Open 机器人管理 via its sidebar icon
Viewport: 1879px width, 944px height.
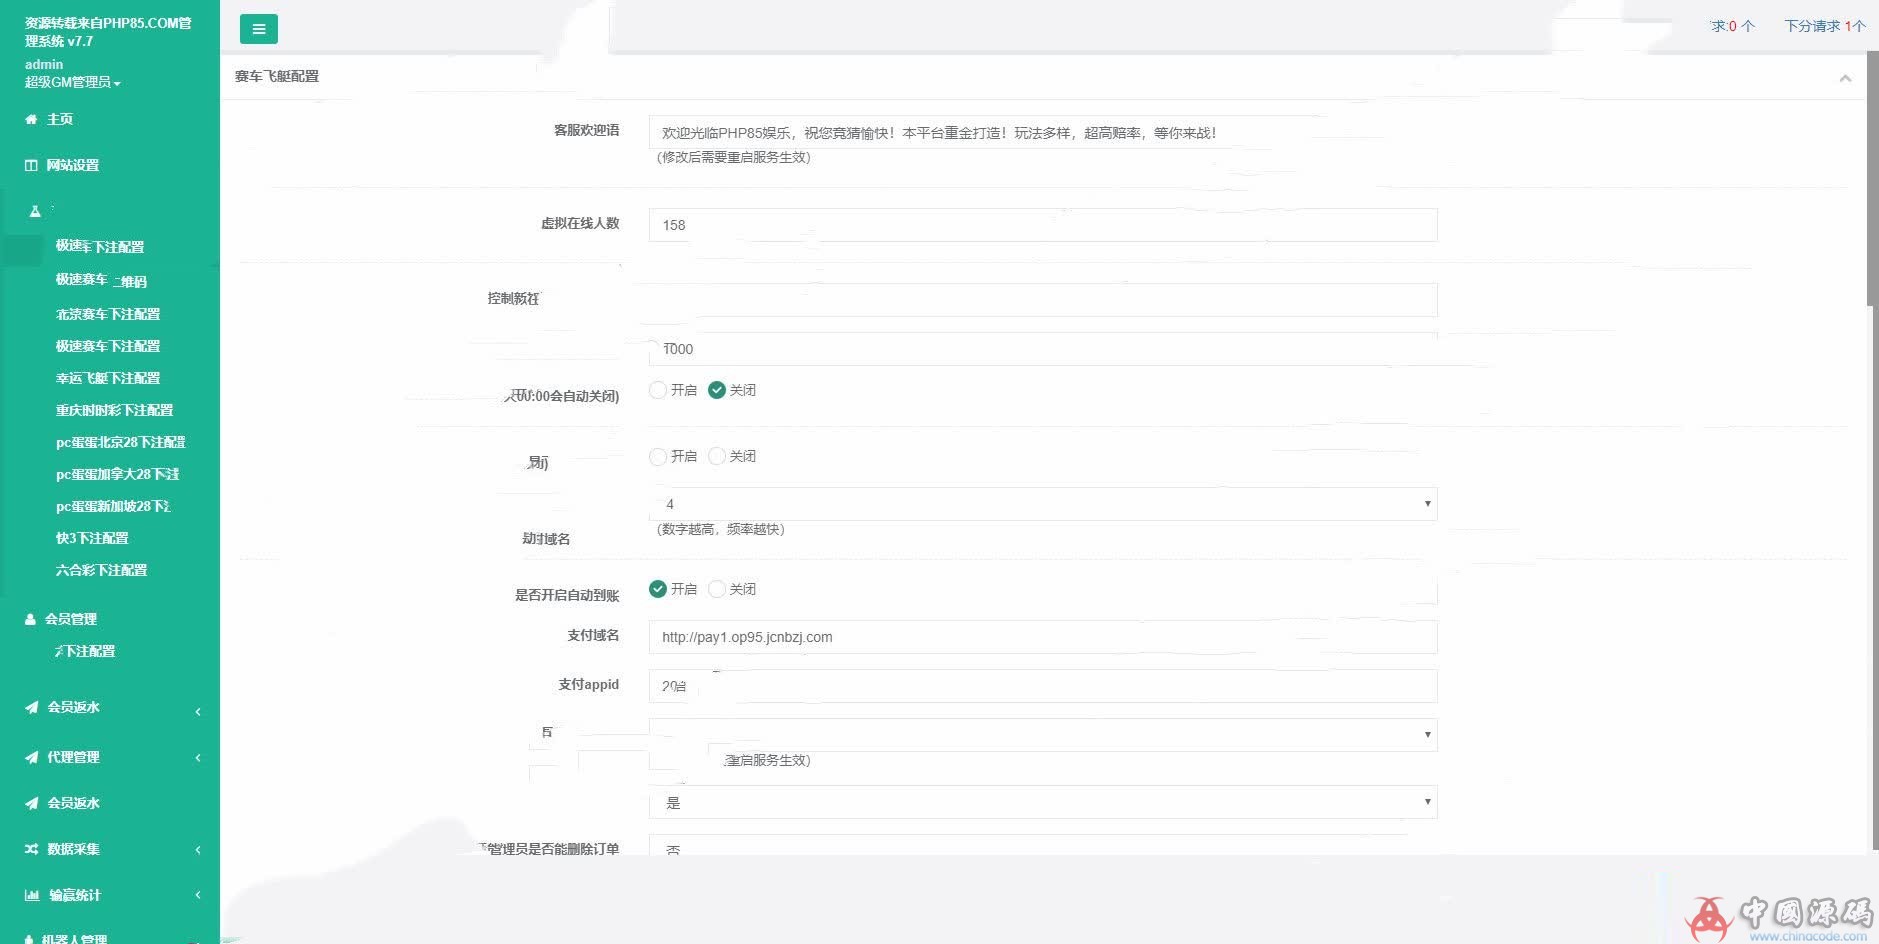(x=30, y=939)
